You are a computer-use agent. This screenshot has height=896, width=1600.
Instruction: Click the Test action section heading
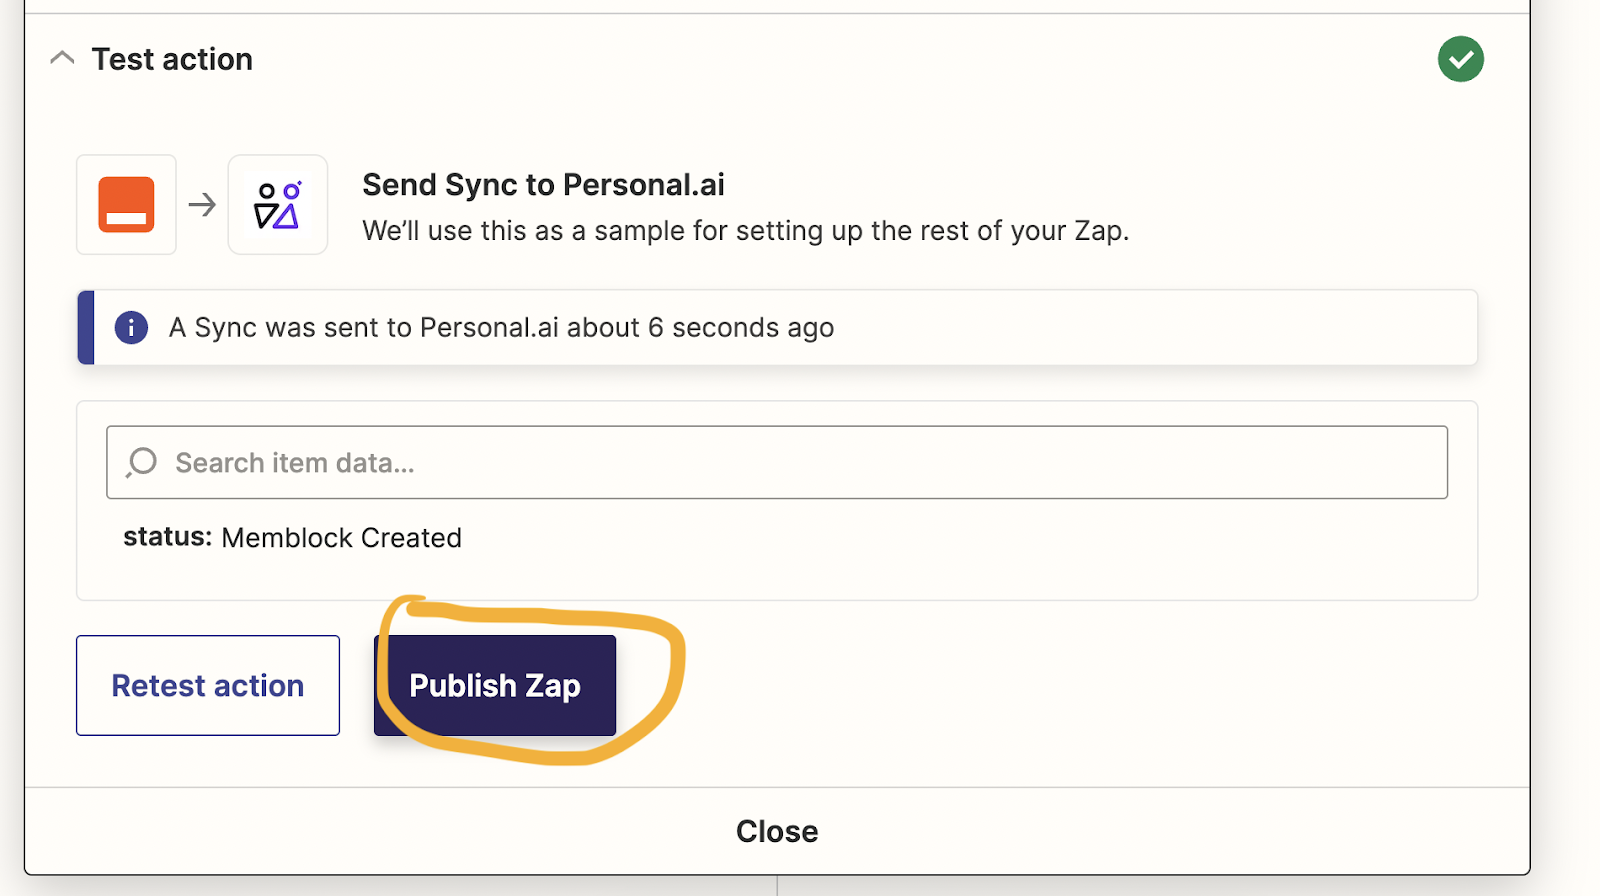[172, 59]
